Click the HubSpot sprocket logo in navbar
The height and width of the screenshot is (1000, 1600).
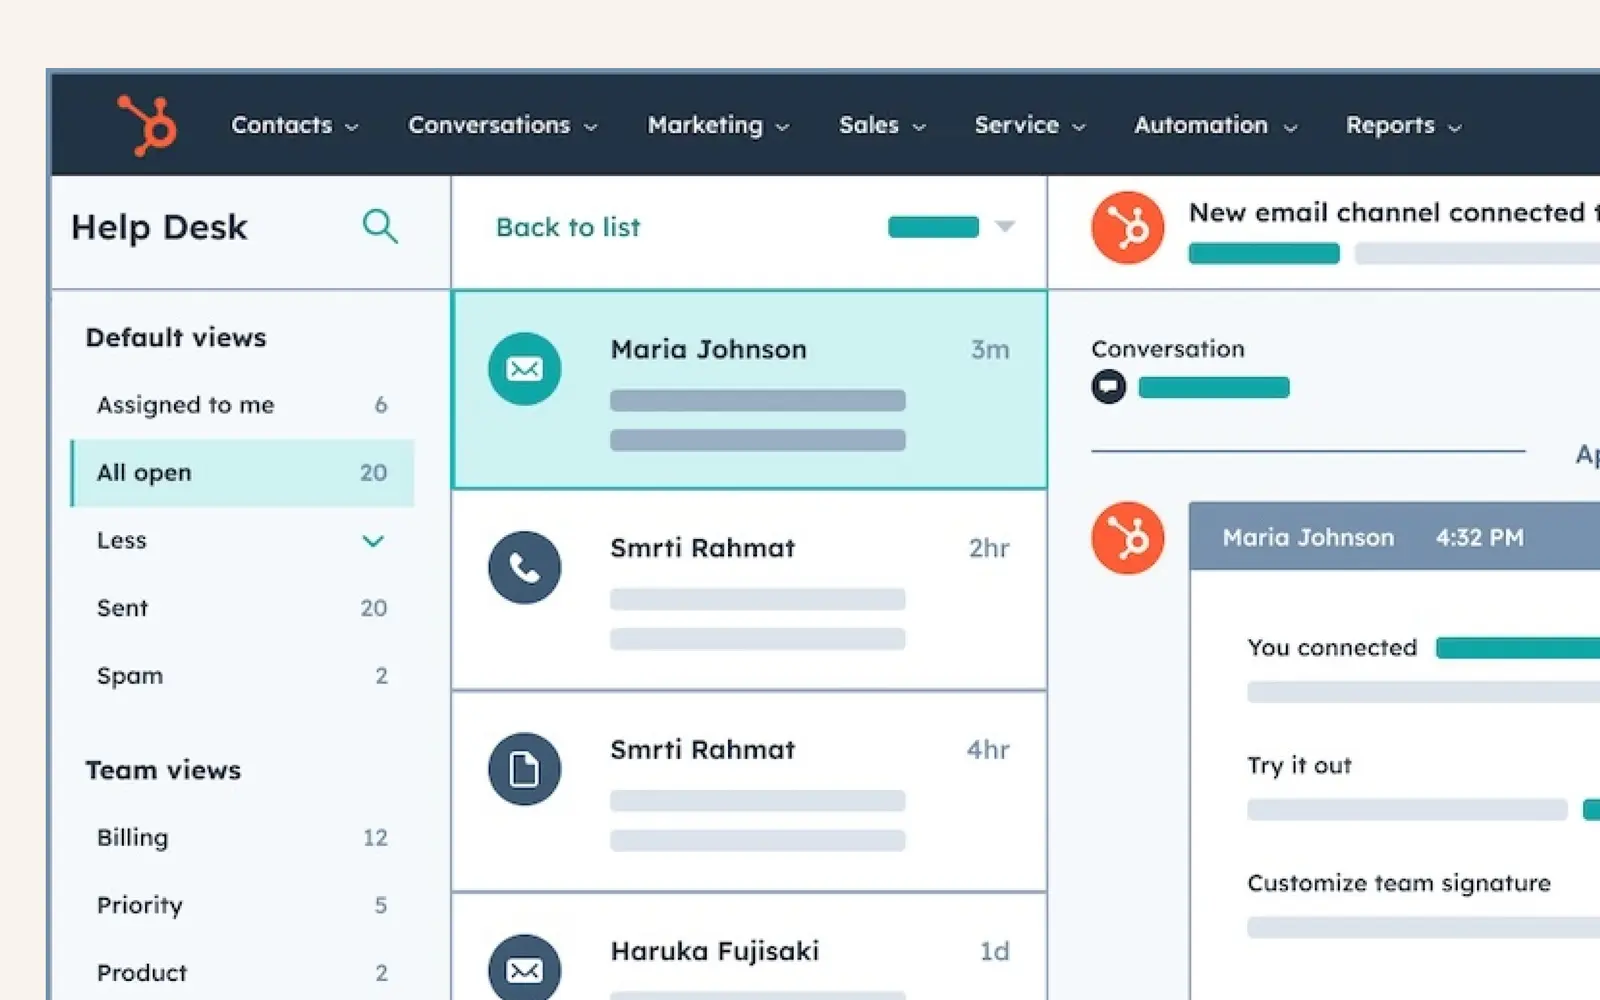(147, 126)
